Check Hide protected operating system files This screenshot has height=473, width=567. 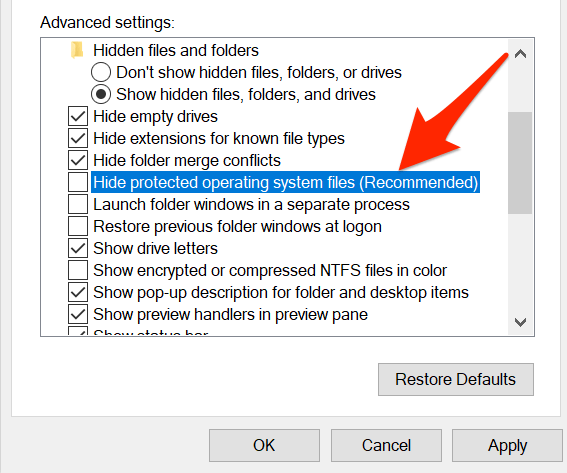[x=78, y=182]
